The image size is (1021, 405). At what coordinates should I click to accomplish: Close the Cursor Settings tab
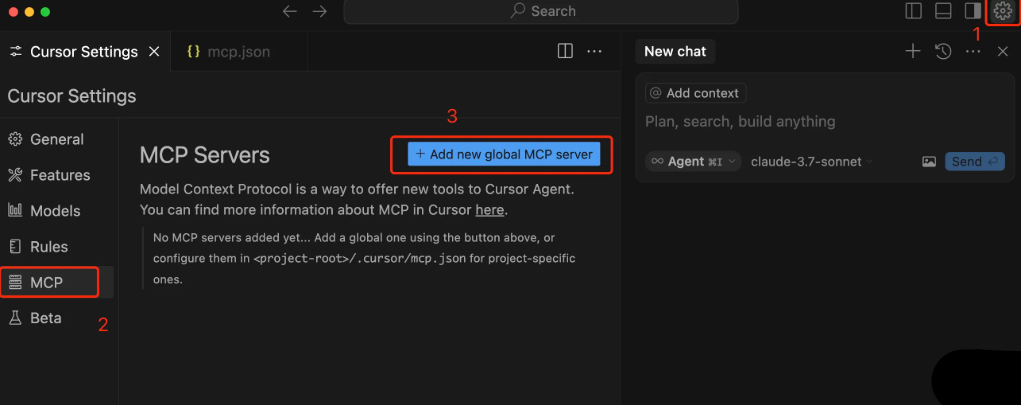coord(154,51)
